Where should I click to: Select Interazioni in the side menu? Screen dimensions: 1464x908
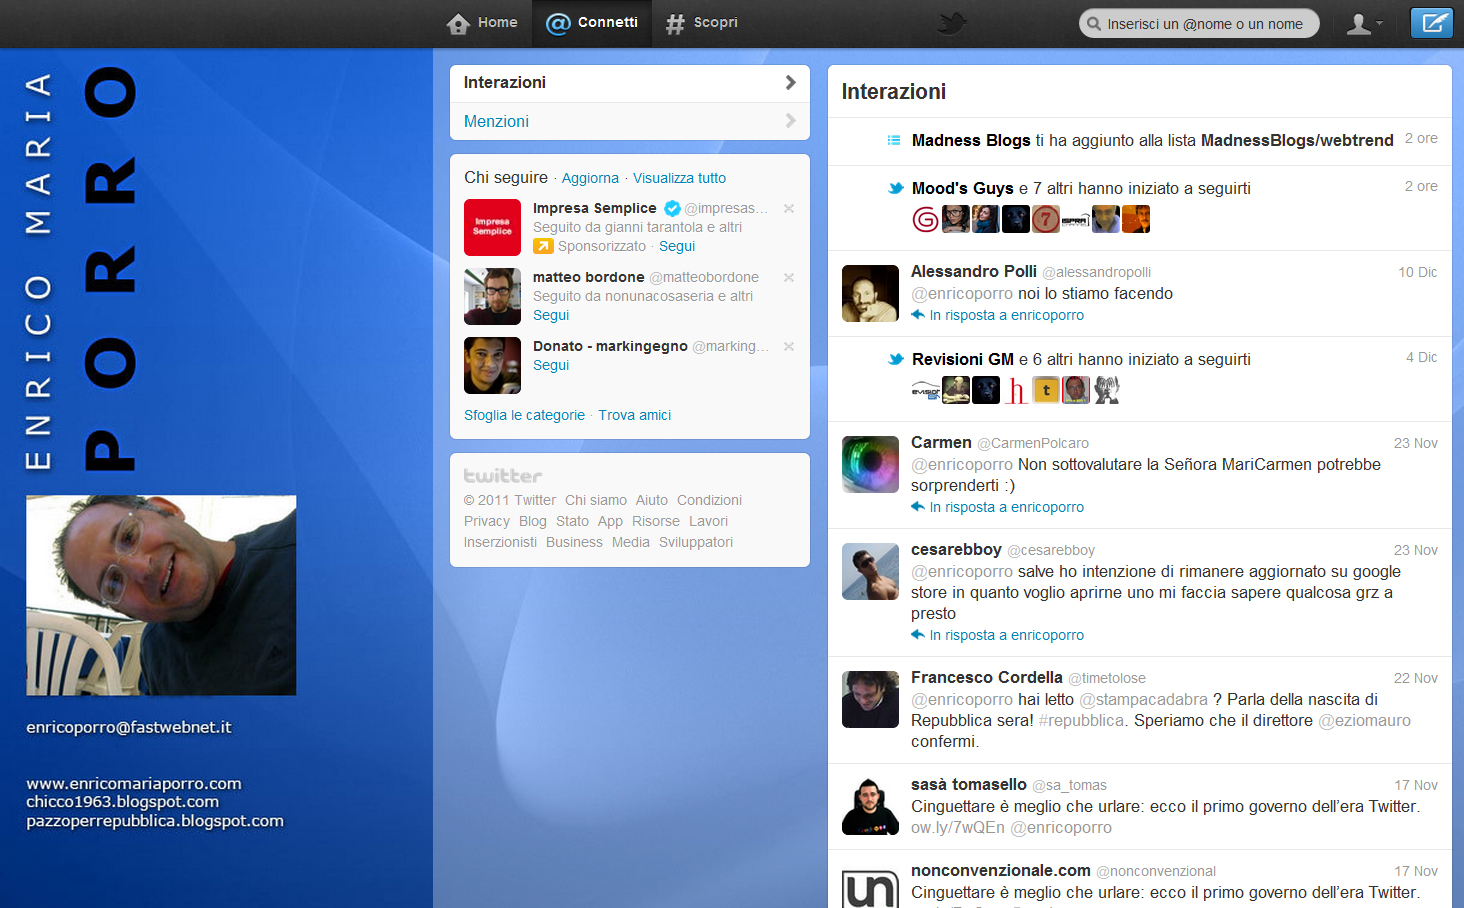[x=630, y=83]
